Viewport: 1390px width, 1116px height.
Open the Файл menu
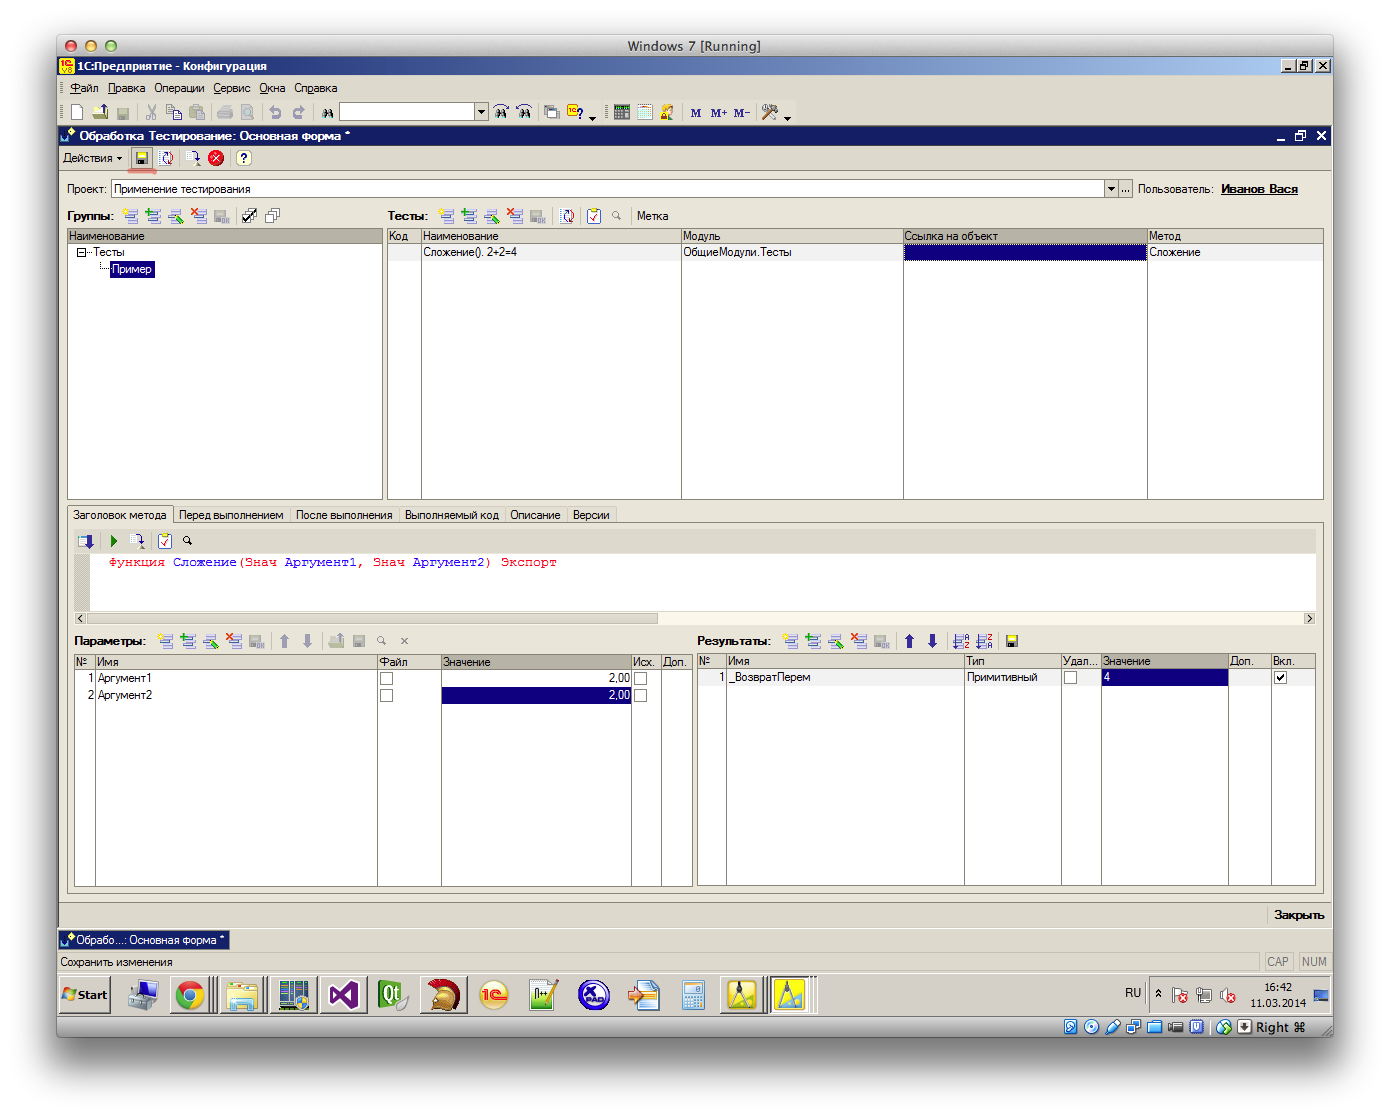tap(84, 88)
